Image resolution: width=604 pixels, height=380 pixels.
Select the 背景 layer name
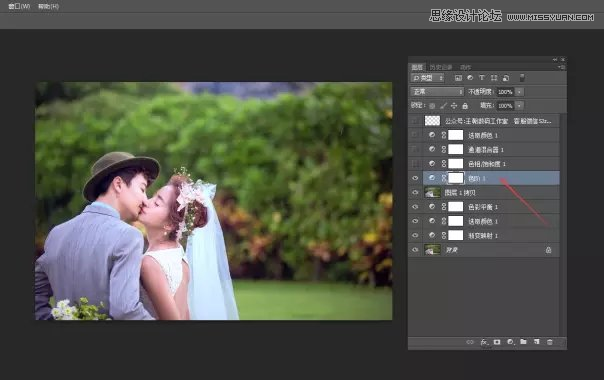451,250
